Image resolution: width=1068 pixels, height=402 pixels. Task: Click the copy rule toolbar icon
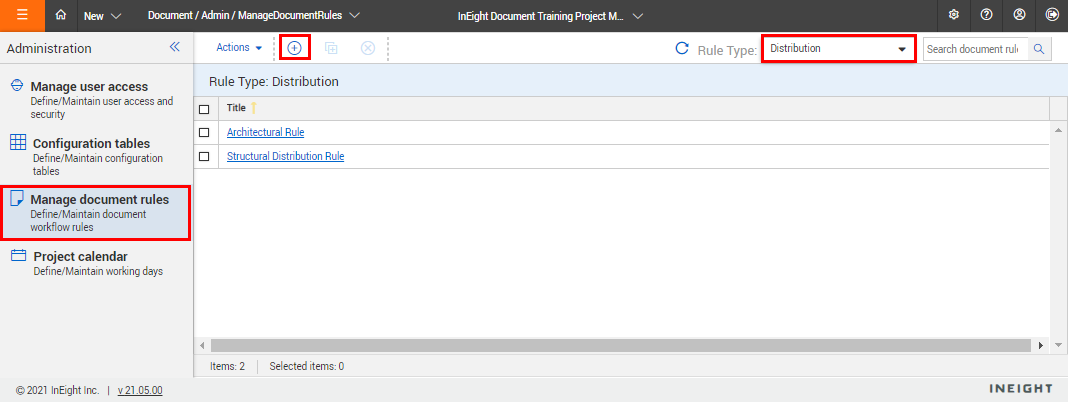click(332, 48)
